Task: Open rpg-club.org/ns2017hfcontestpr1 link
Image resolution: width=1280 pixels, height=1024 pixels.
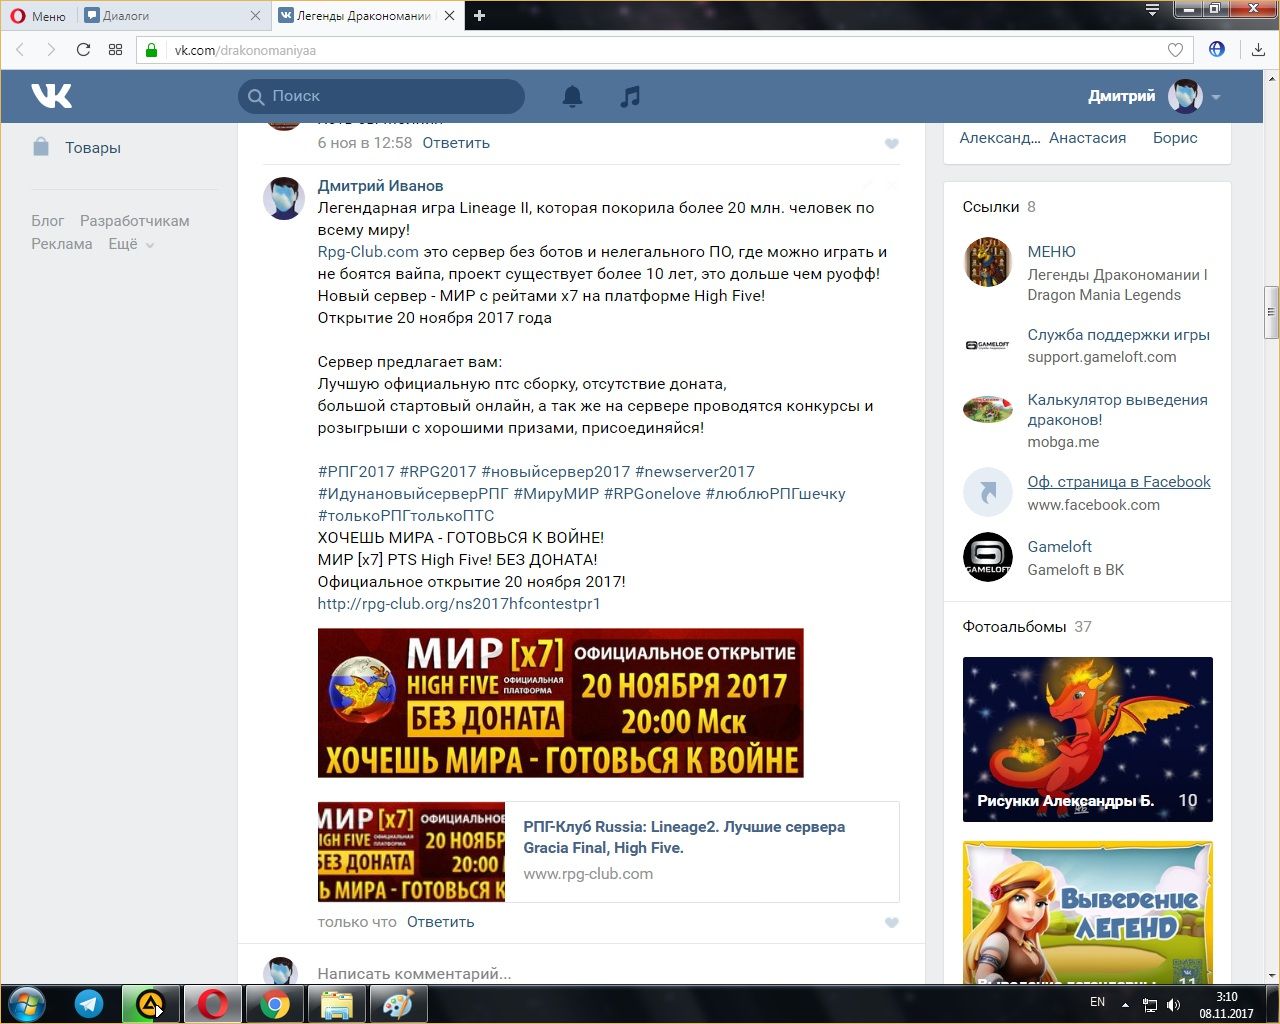Action: coord(459,604)
